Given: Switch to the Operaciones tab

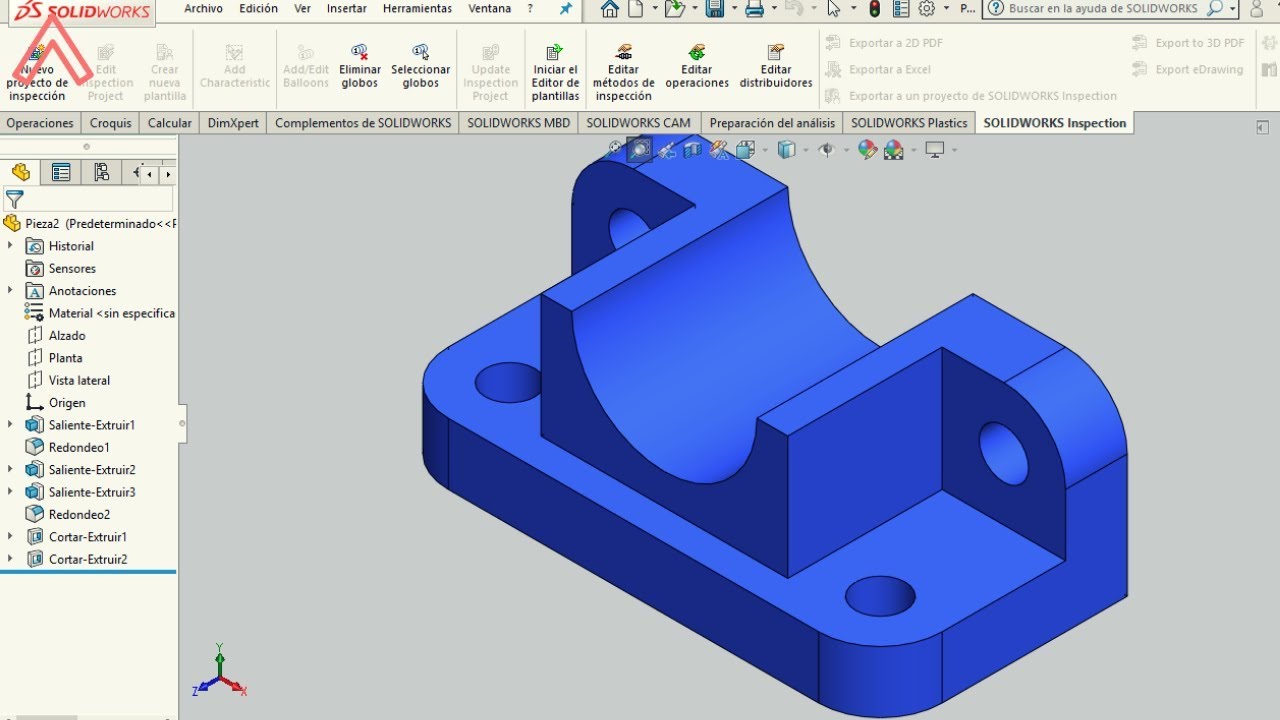Looking at the screenshot, I should pos(40,123).
